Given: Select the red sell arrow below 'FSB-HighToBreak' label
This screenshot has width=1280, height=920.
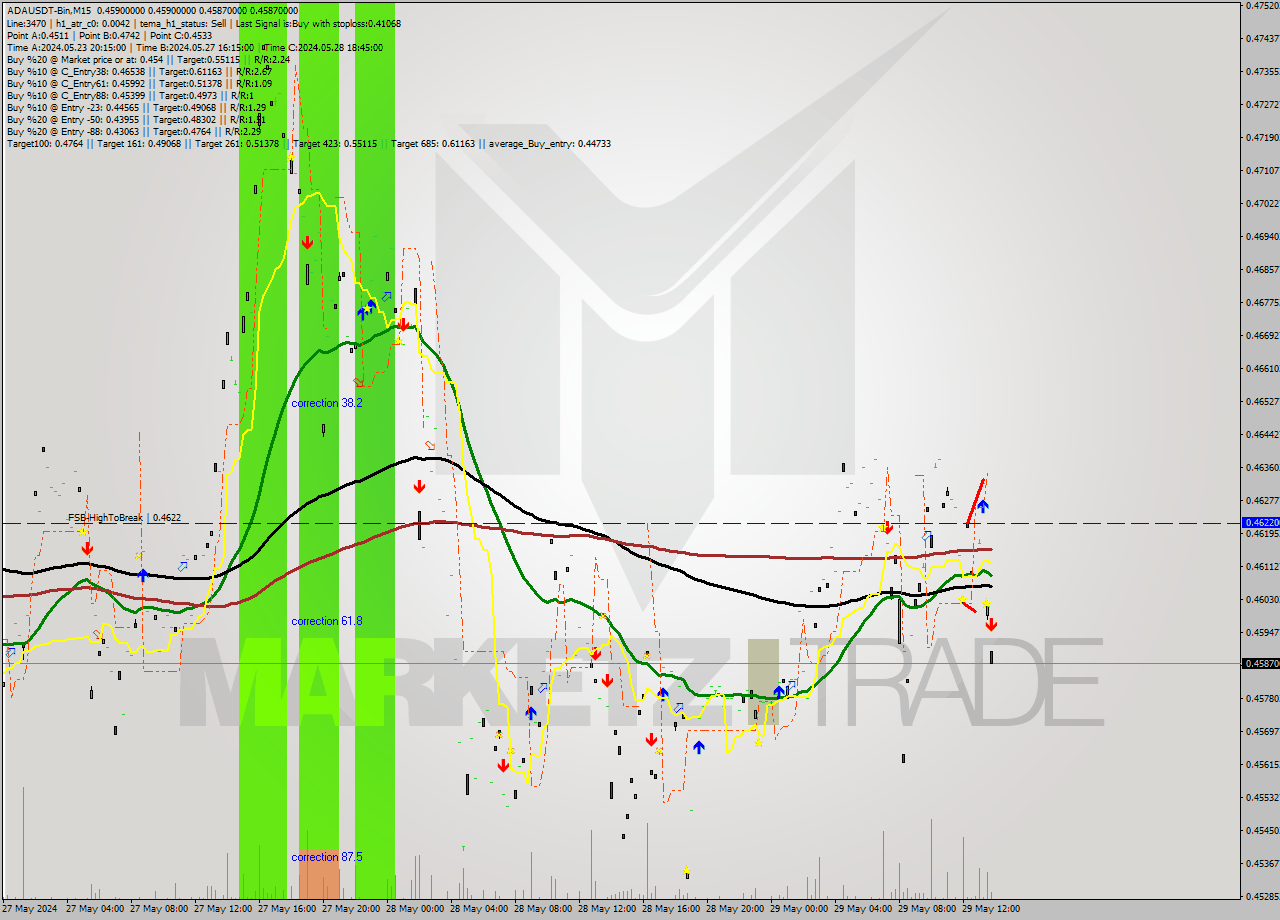Looking at the screenshot, I should [x=88, y=548].
